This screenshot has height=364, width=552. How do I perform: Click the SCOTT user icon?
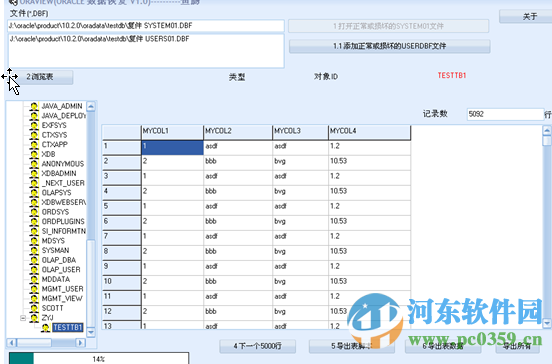pyautogui.click(x=34, y=308)
